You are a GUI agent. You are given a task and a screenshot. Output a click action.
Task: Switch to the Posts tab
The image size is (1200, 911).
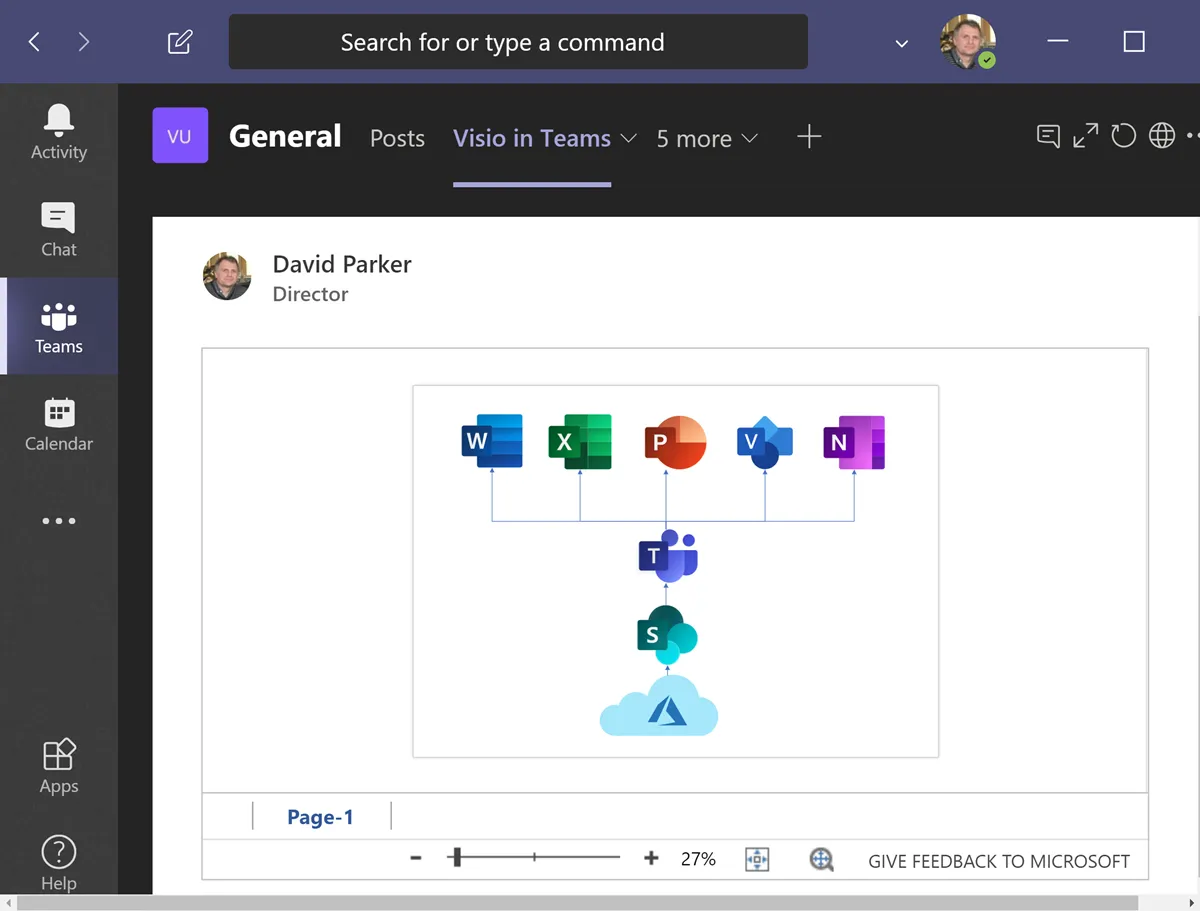(397, 138)
